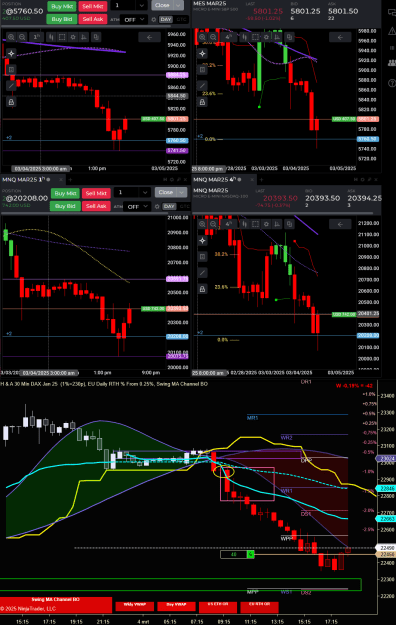The width and height of the screenshot is (396, 625).
Task: Select GTC time-in-force in MNQ order panel
Action: [185, 206]
